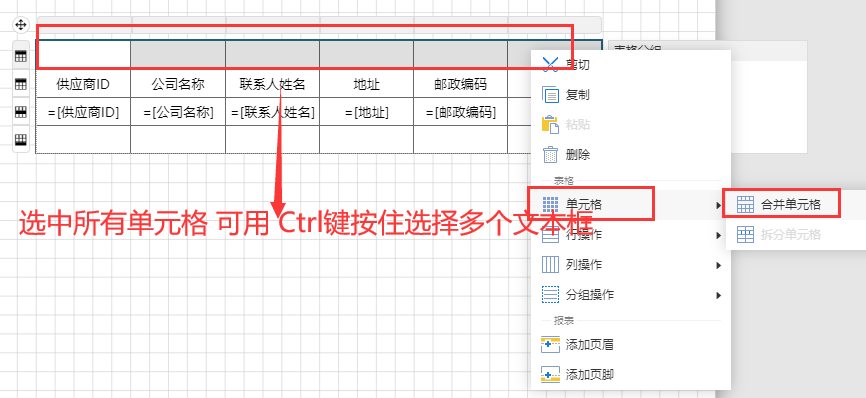Expand the 分组操作 submenu arrow

click(719, 295)
